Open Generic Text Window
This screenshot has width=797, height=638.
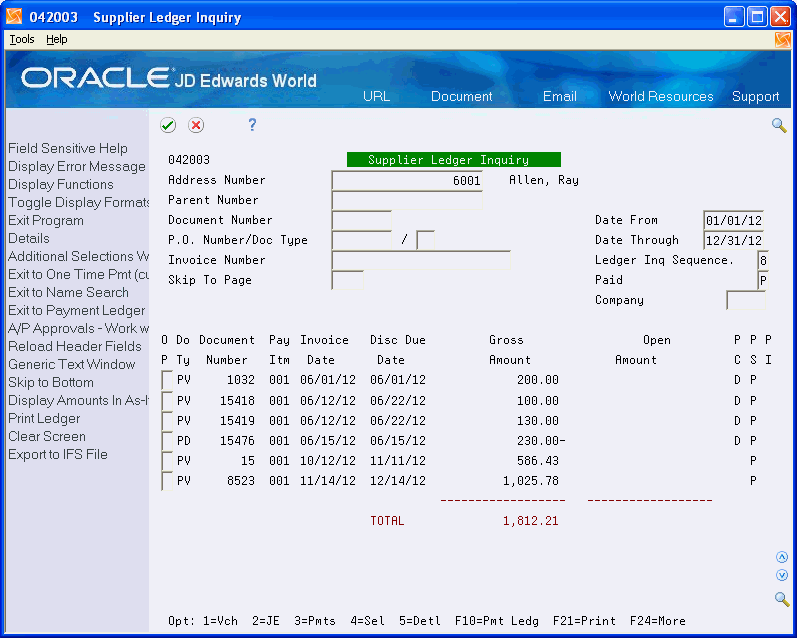point(72,364)
